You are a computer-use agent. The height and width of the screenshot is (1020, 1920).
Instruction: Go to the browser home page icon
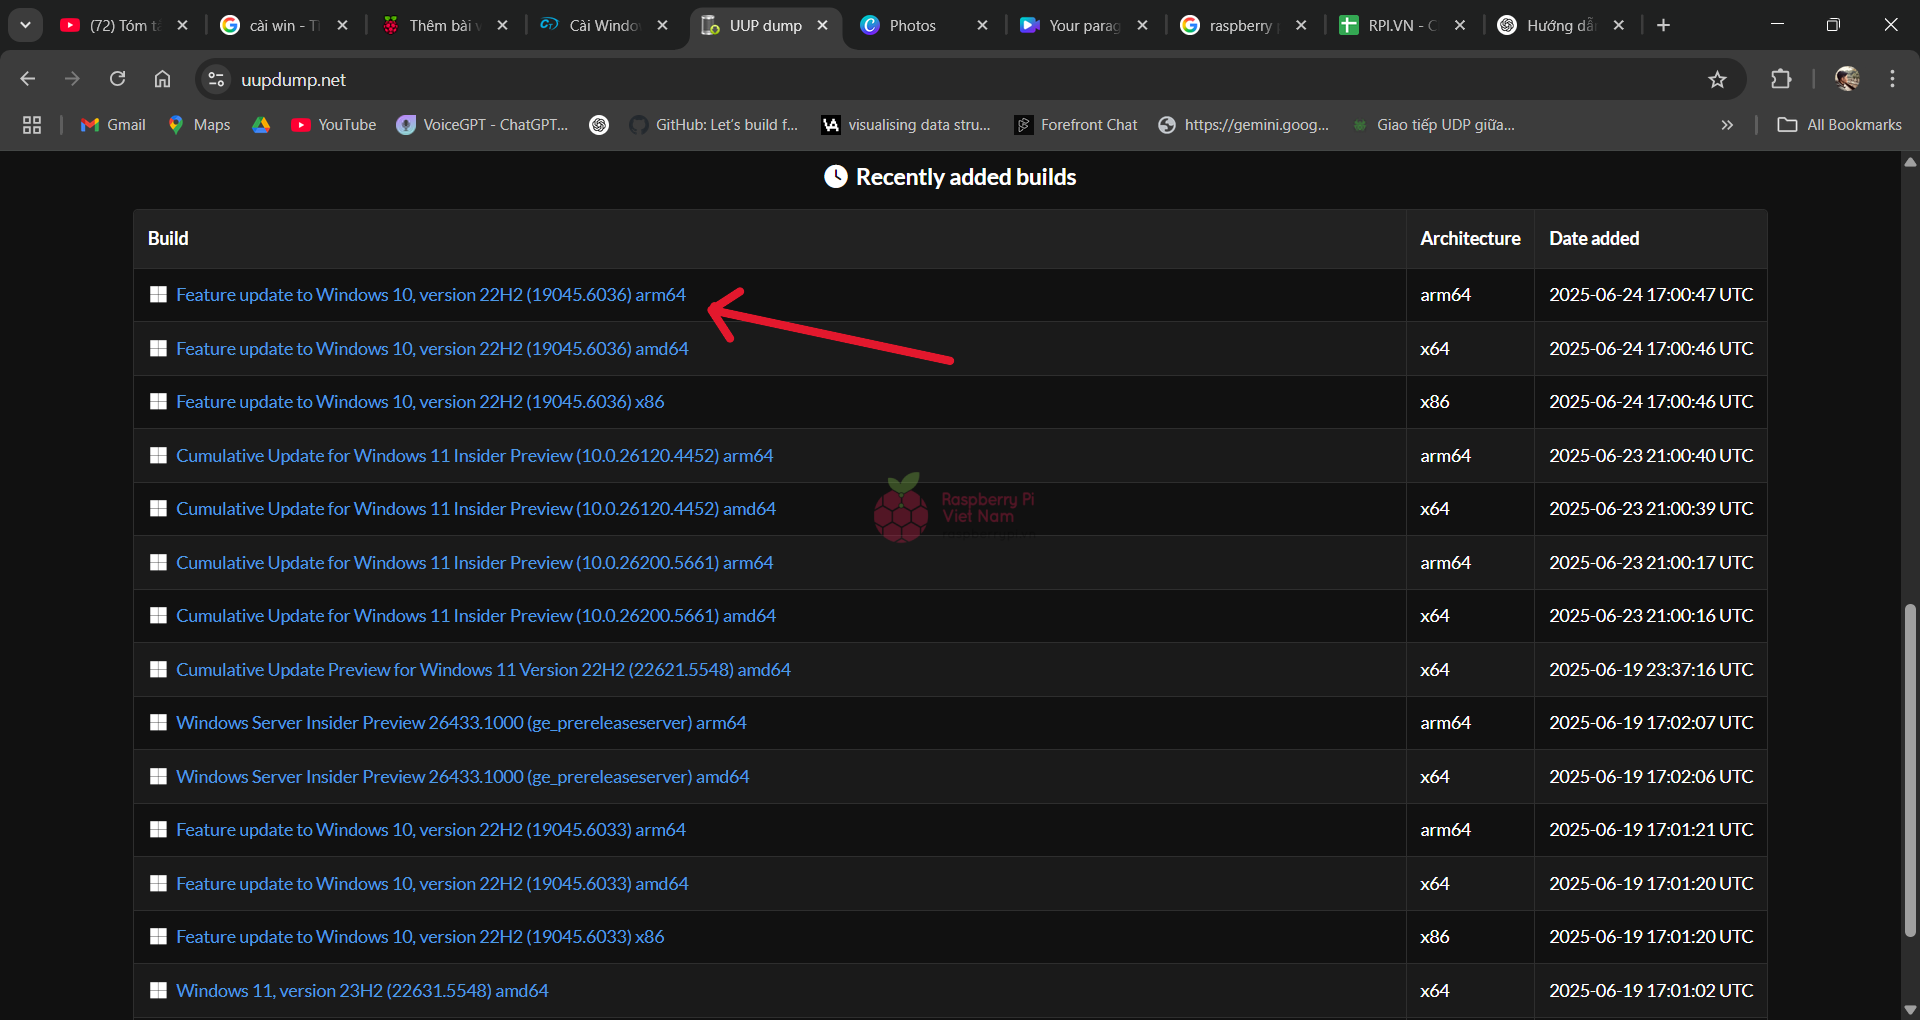(162, 79)
